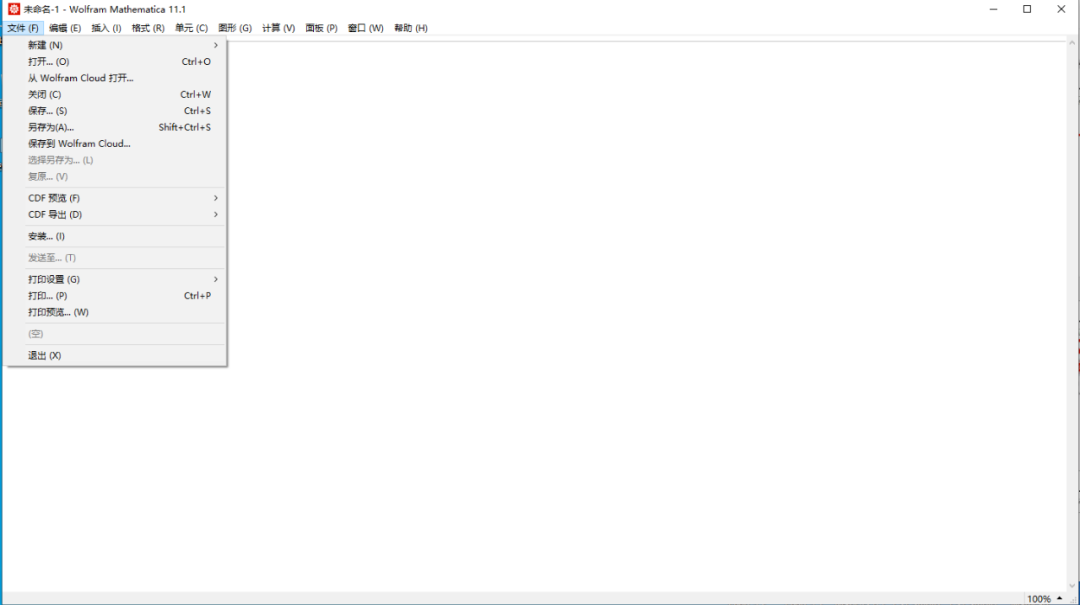Select 打印... (P) menu entry

116,296
